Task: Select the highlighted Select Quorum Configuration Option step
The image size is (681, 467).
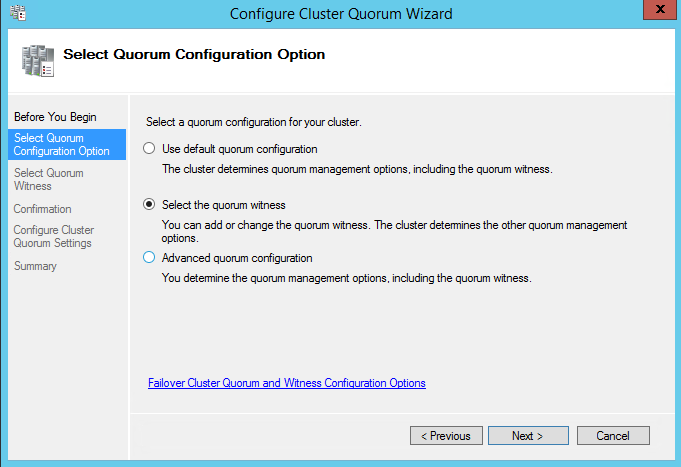Action: coord(67,144)
